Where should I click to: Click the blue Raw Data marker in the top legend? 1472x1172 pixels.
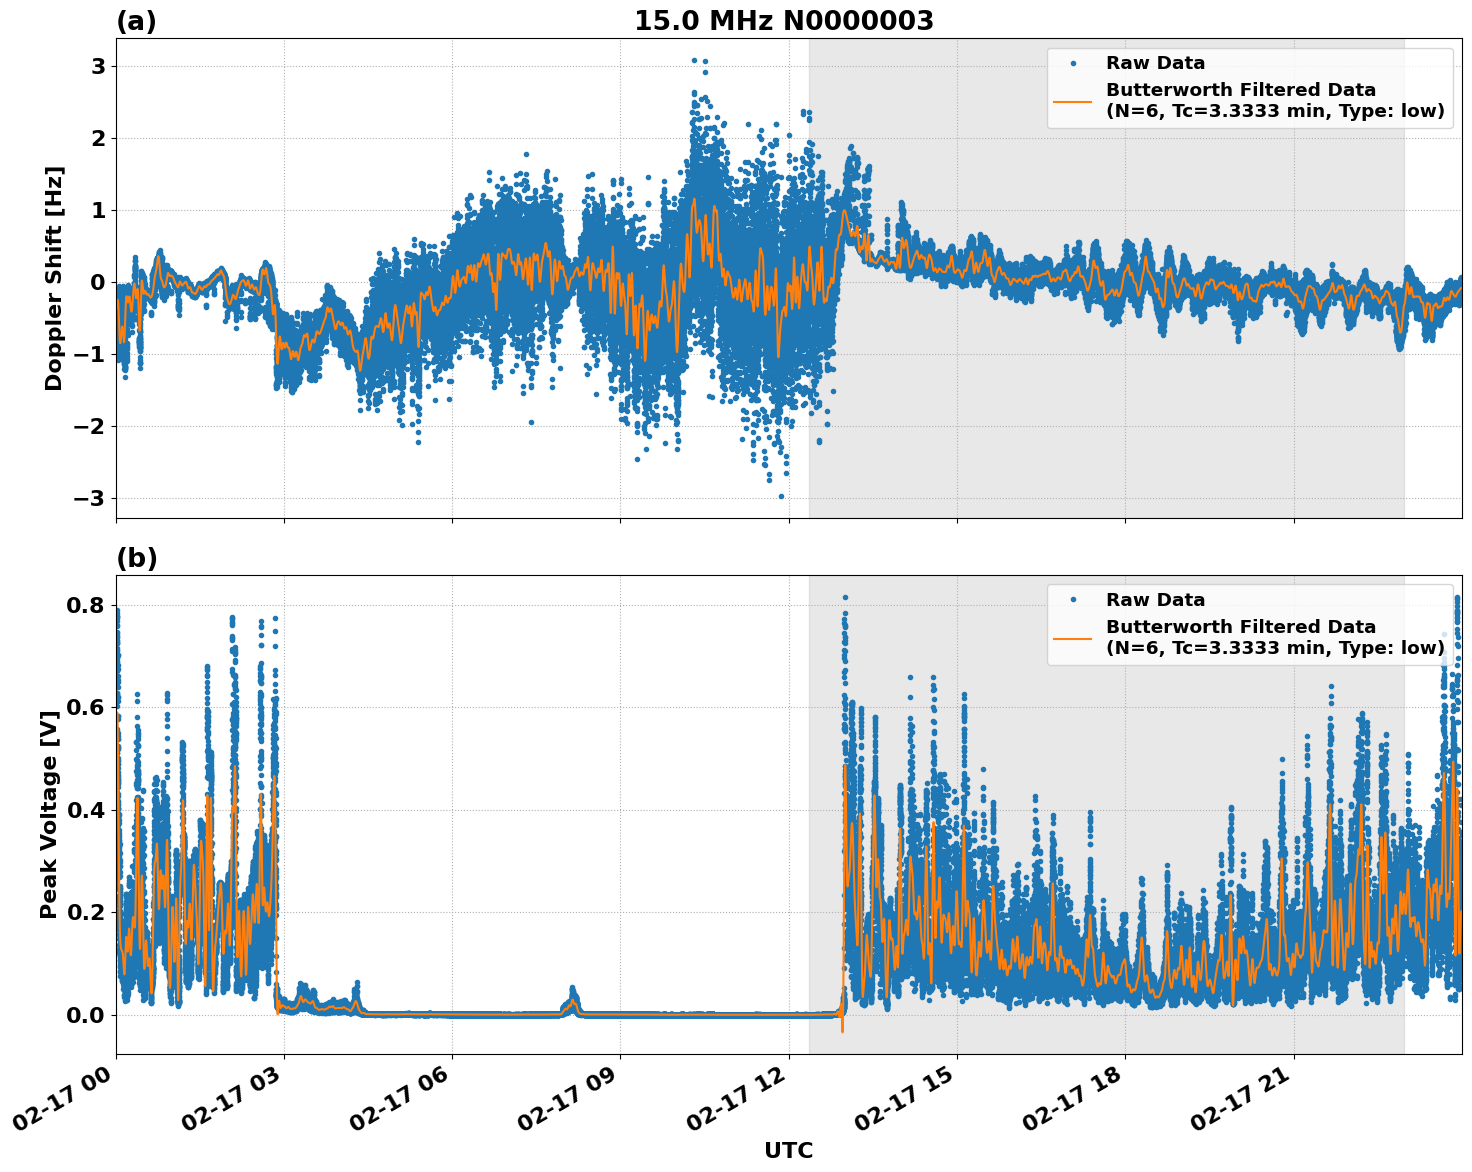(1073, 64)
